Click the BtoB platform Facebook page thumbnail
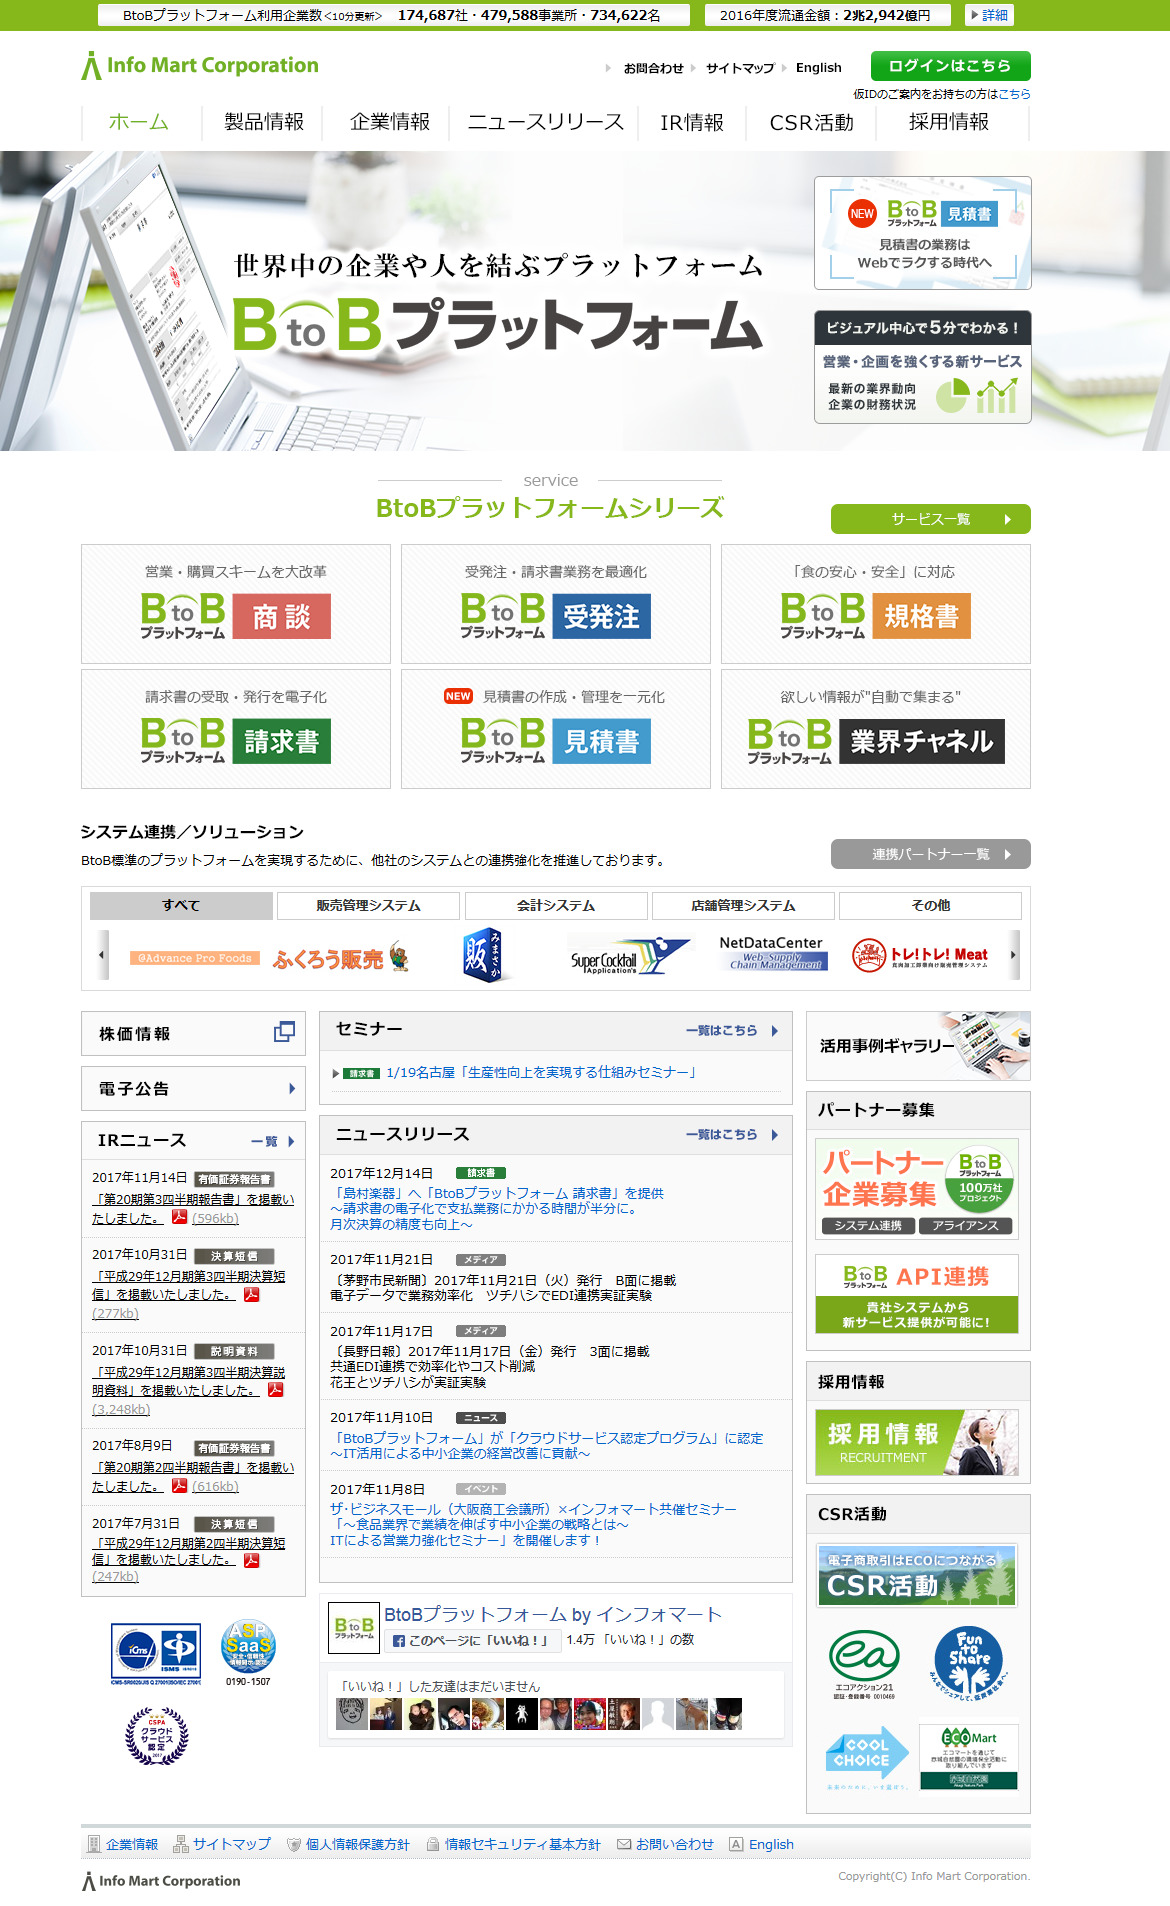This screenshot has width=1170, height=1906. tap(354, 1628)
